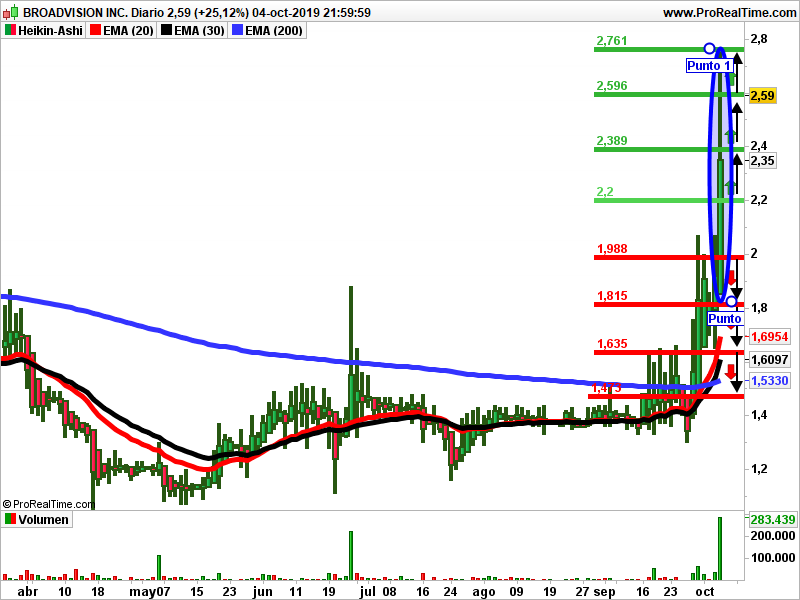The height and width of the screenshot is (600, 800).
Task: Select the 2,389 green horizontal level label
Action: pyautogui.click(x=611, y=141)
